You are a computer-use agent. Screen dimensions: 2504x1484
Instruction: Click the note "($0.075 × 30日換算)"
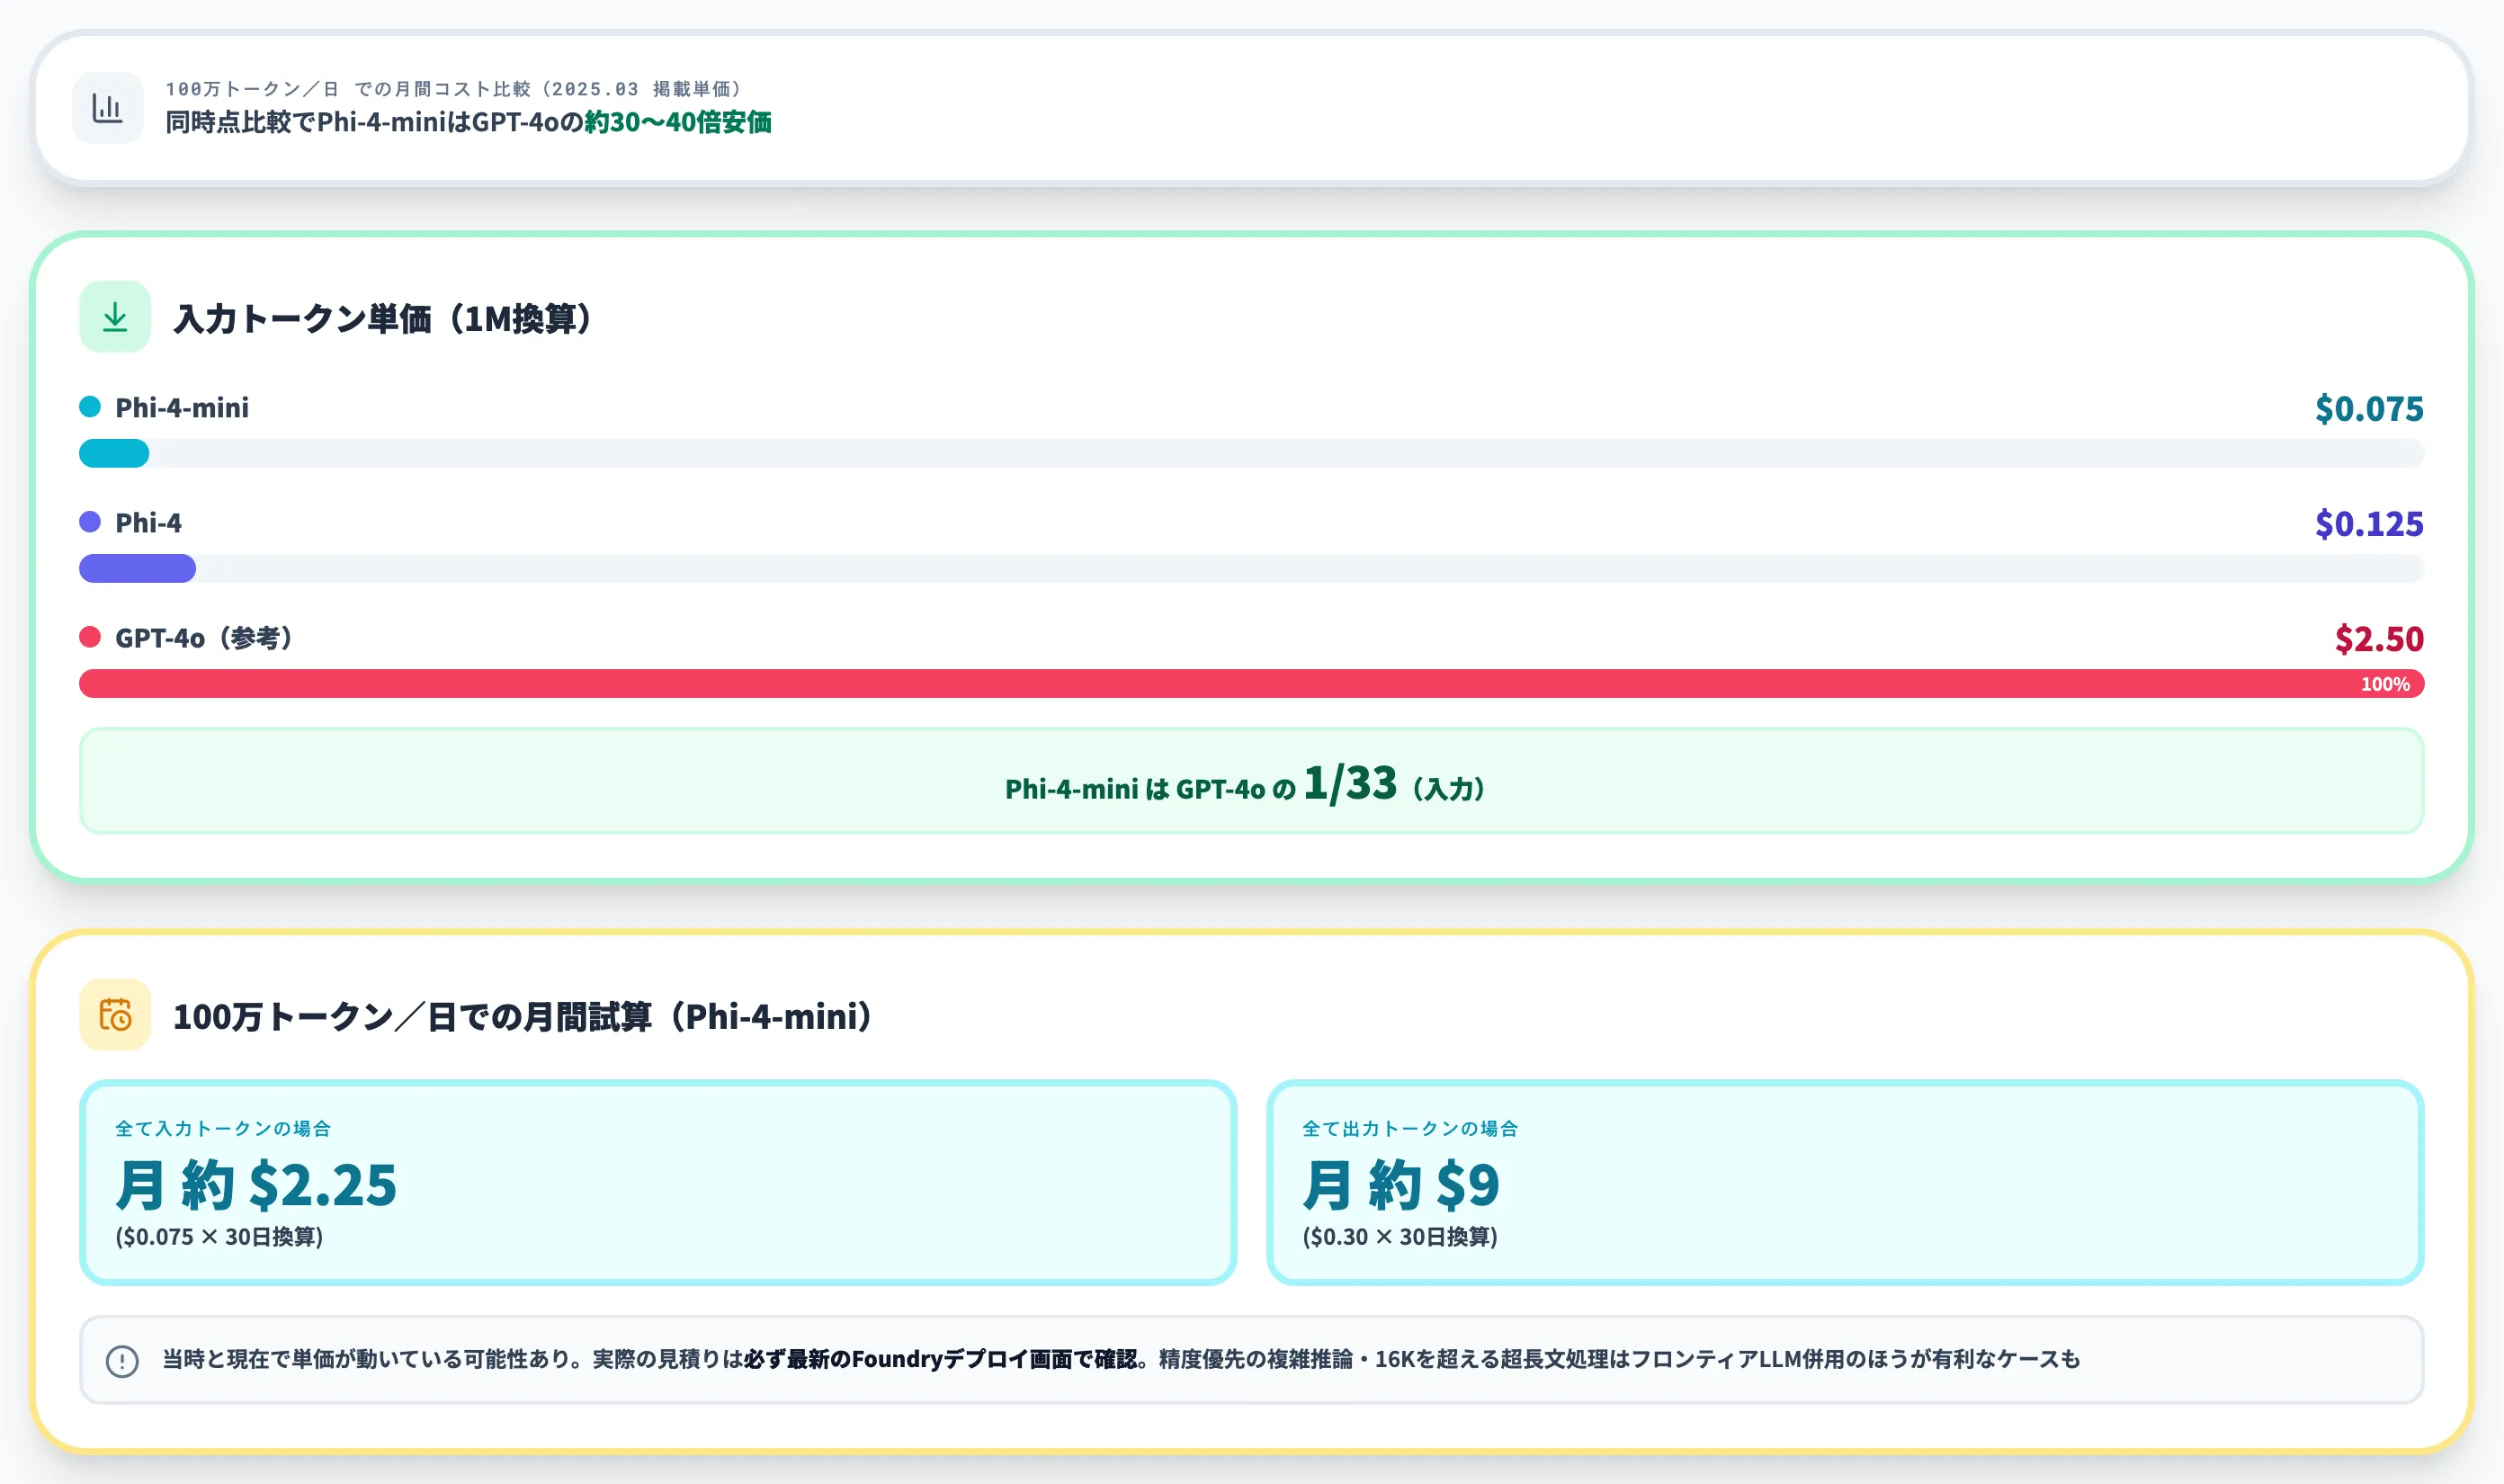[x=219, y=1237]
